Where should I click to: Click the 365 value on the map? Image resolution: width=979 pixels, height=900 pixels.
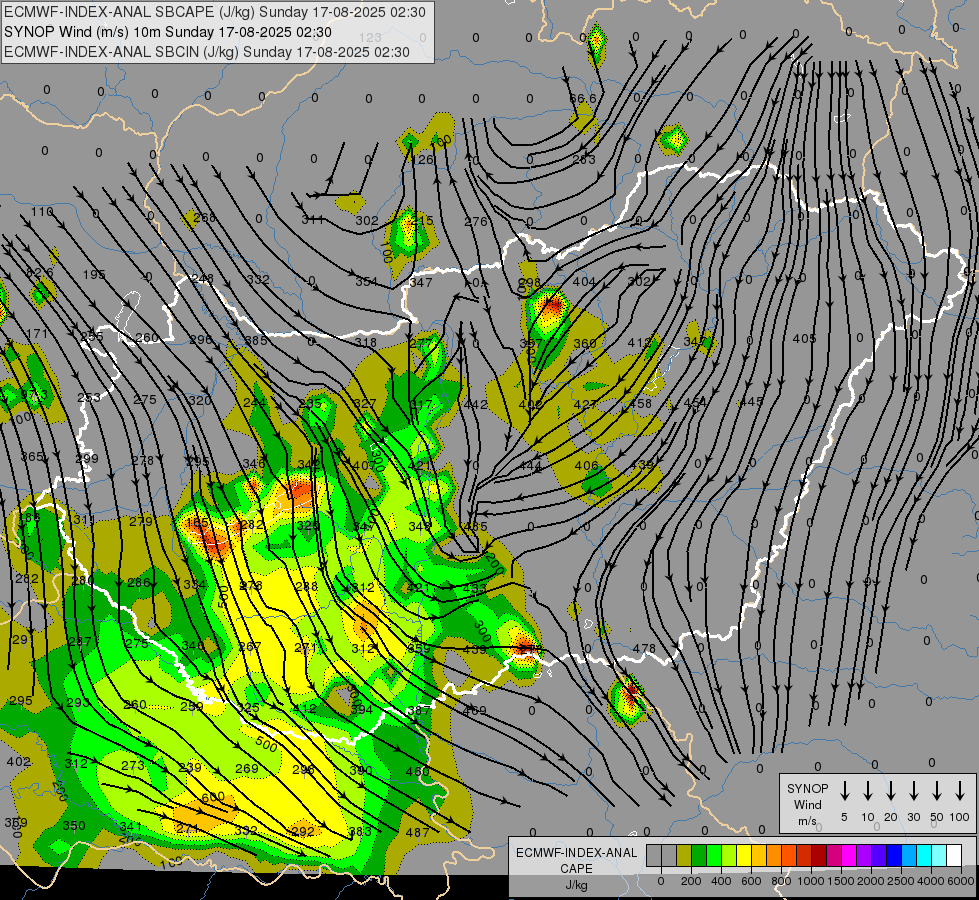click(32, 457)
